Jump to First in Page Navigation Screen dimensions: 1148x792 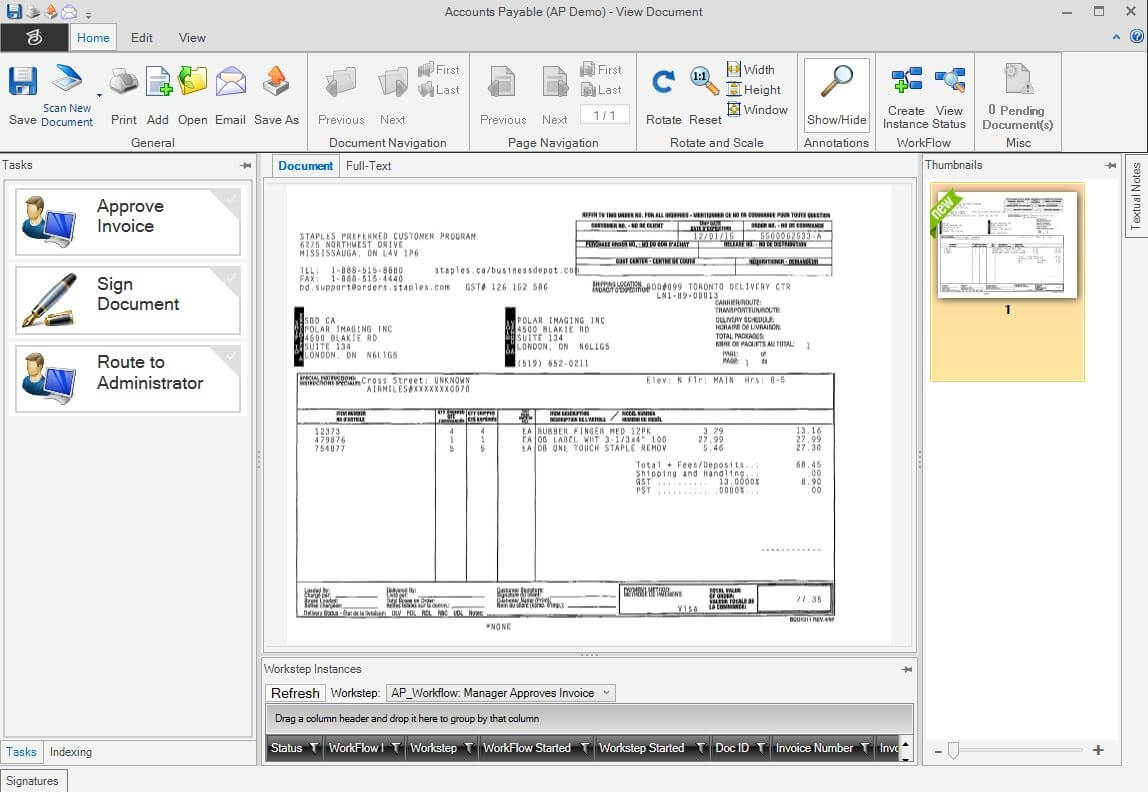(x=600, y=70)
